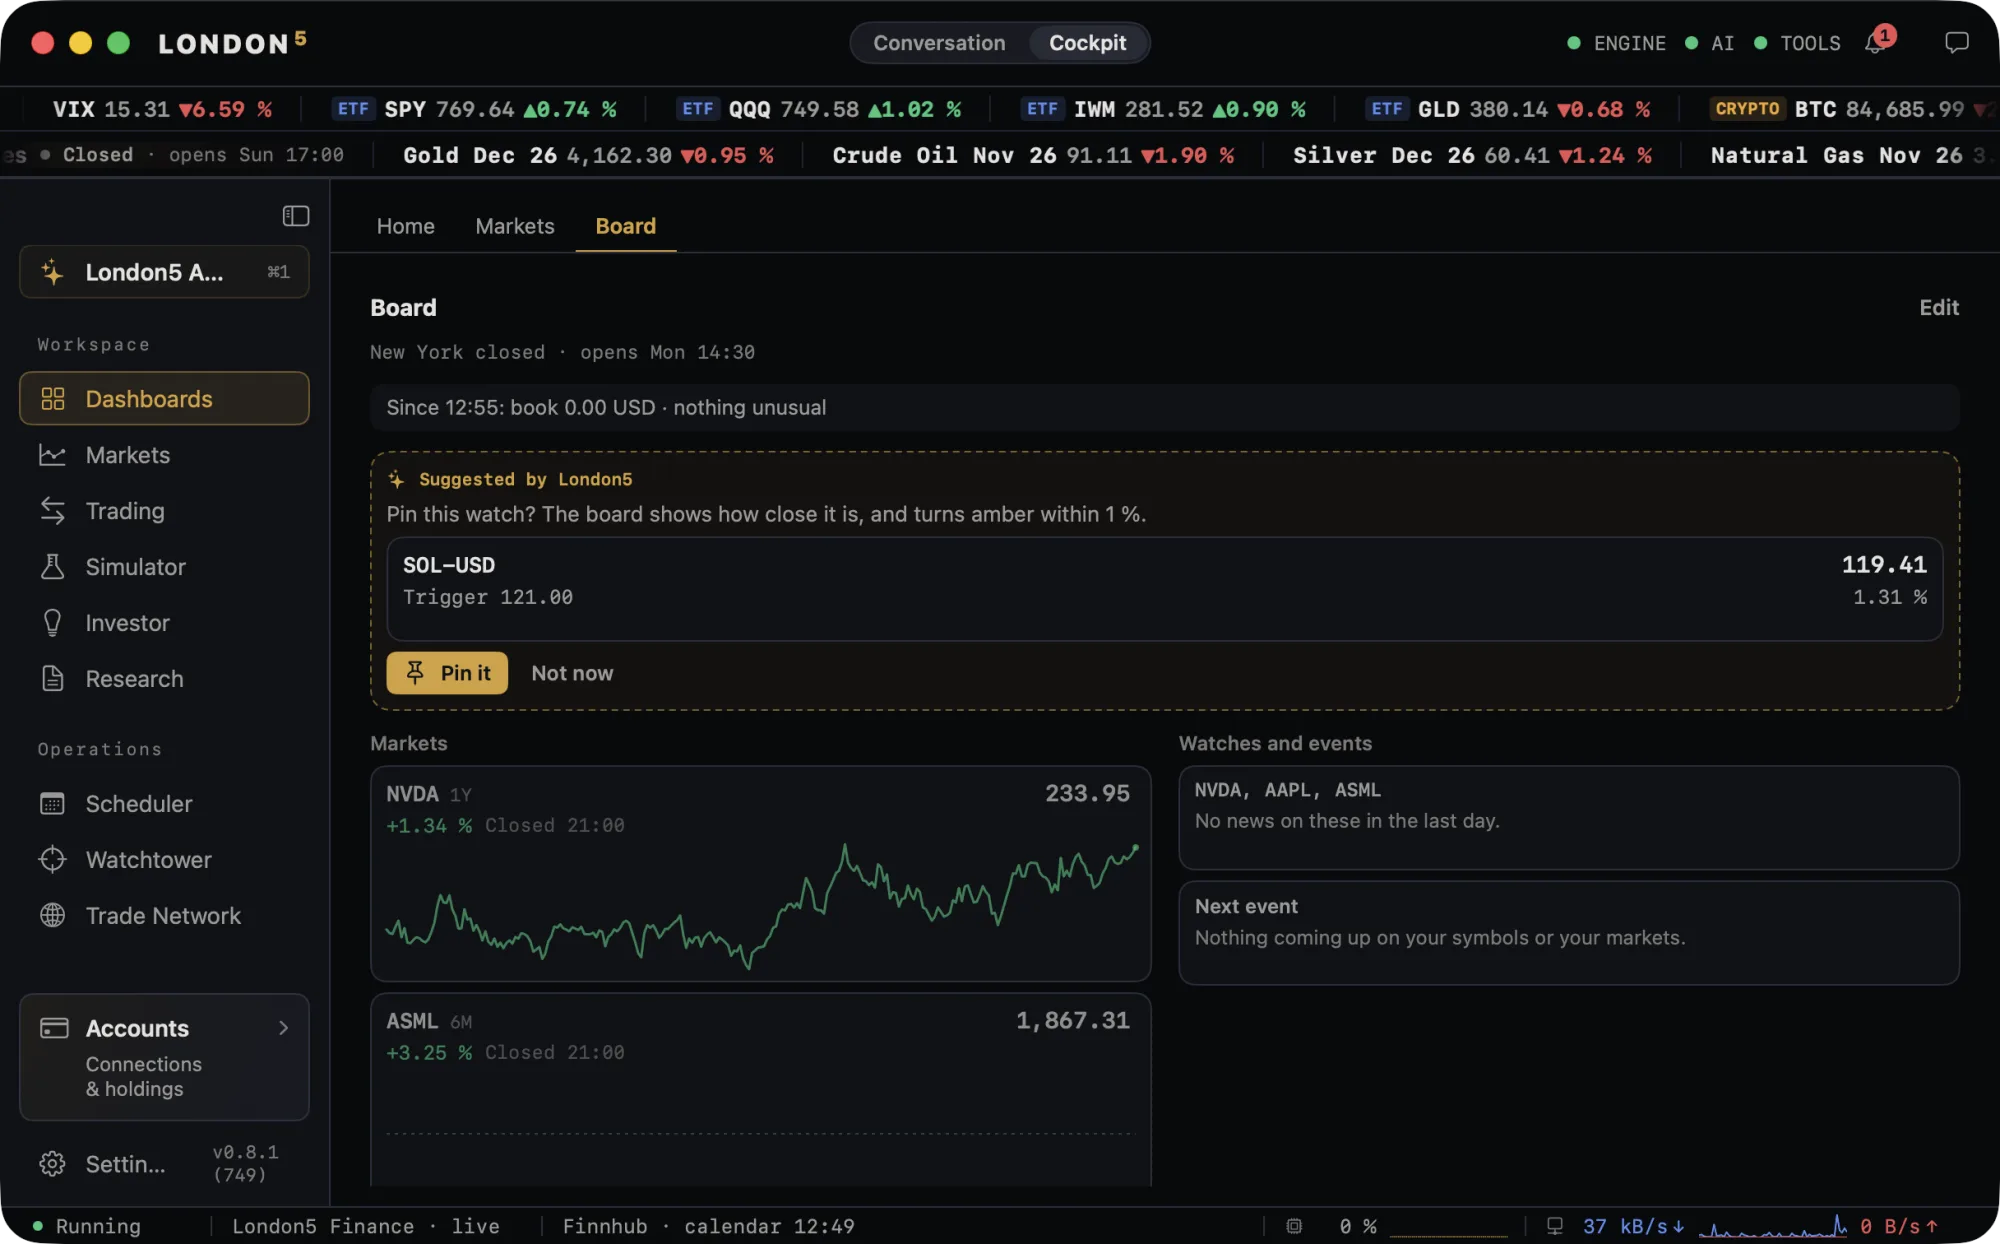Open the NVDA, AAPL, ASML news card
The width and height of the screenshot is (2000, 1244).
pos(1568,817)
